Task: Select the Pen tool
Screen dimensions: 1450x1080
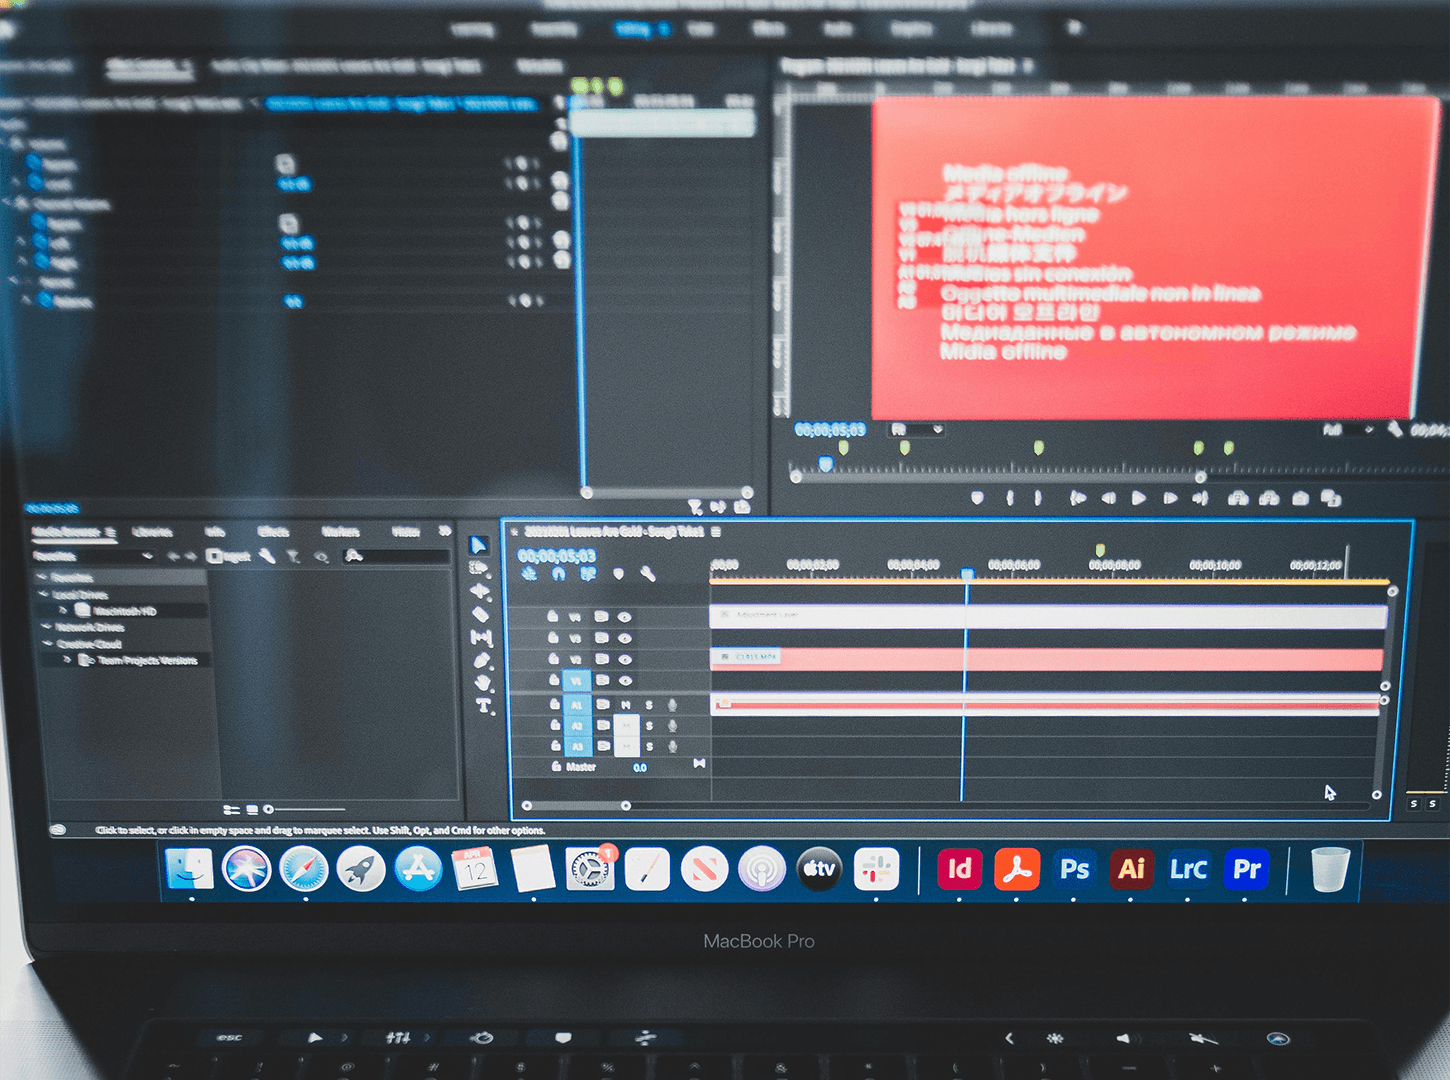Action: click(x=482, y=660)
